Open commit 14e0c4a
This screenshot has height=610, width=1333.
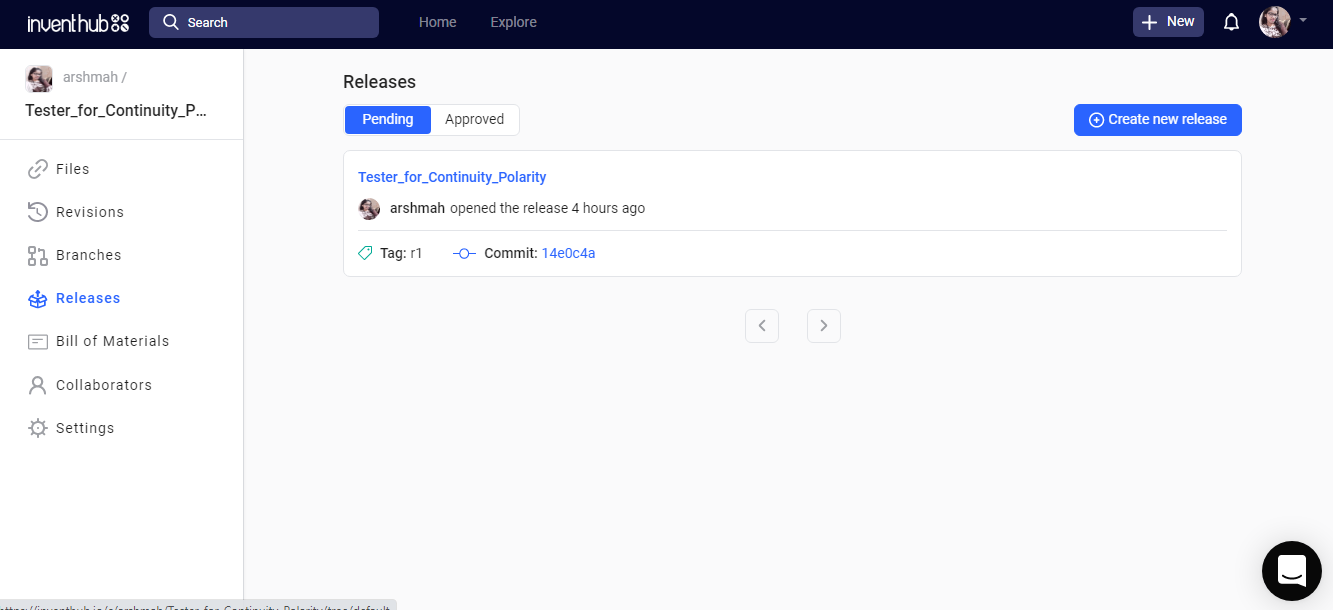tap(568, 254)
